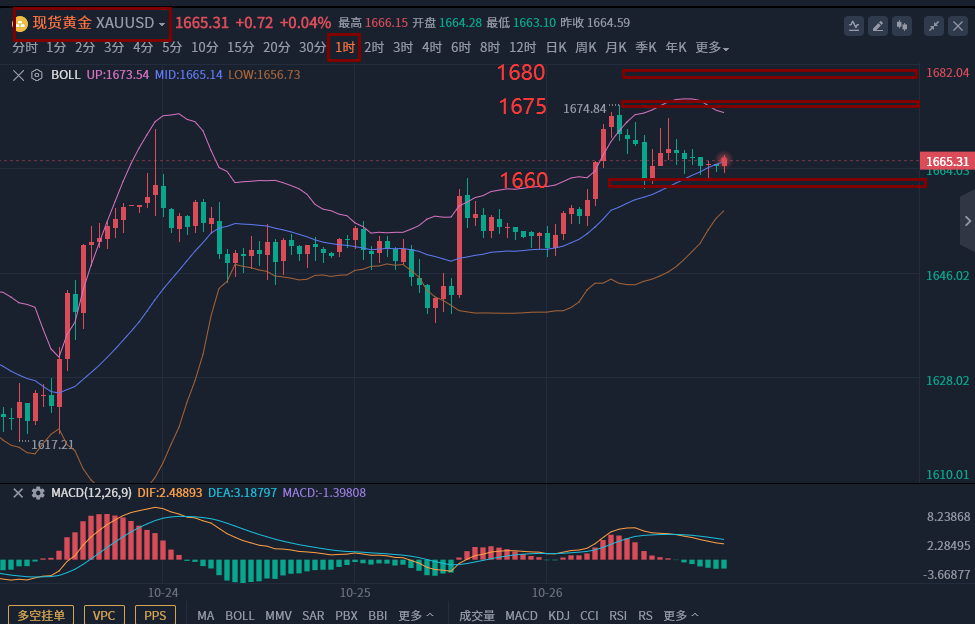Switch to the 4时 timeframe
Screen dimensions: 975x624
click(432, 47)
